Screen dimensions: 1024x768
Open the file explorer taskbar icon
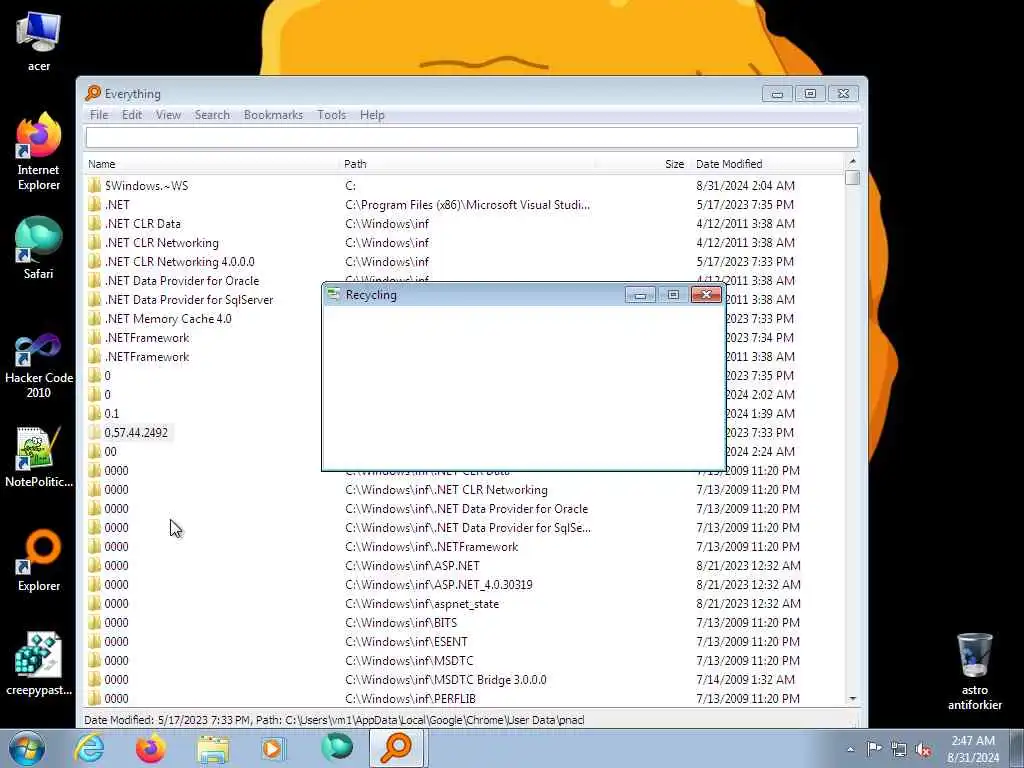(213, 748)
